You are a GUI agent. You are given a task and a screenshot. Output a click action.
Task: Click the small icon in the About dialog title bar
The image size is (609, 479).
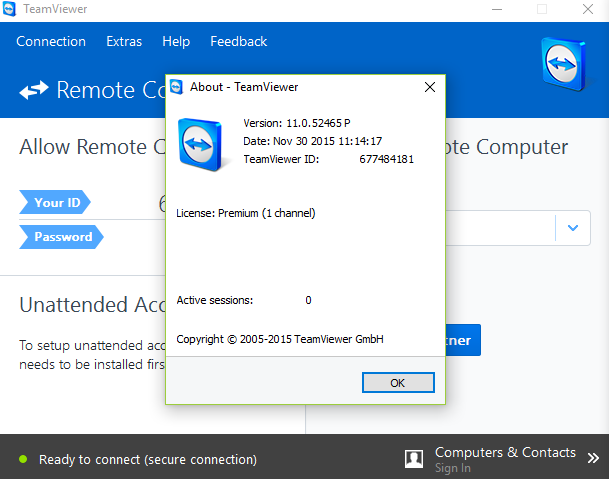[176, 87]
